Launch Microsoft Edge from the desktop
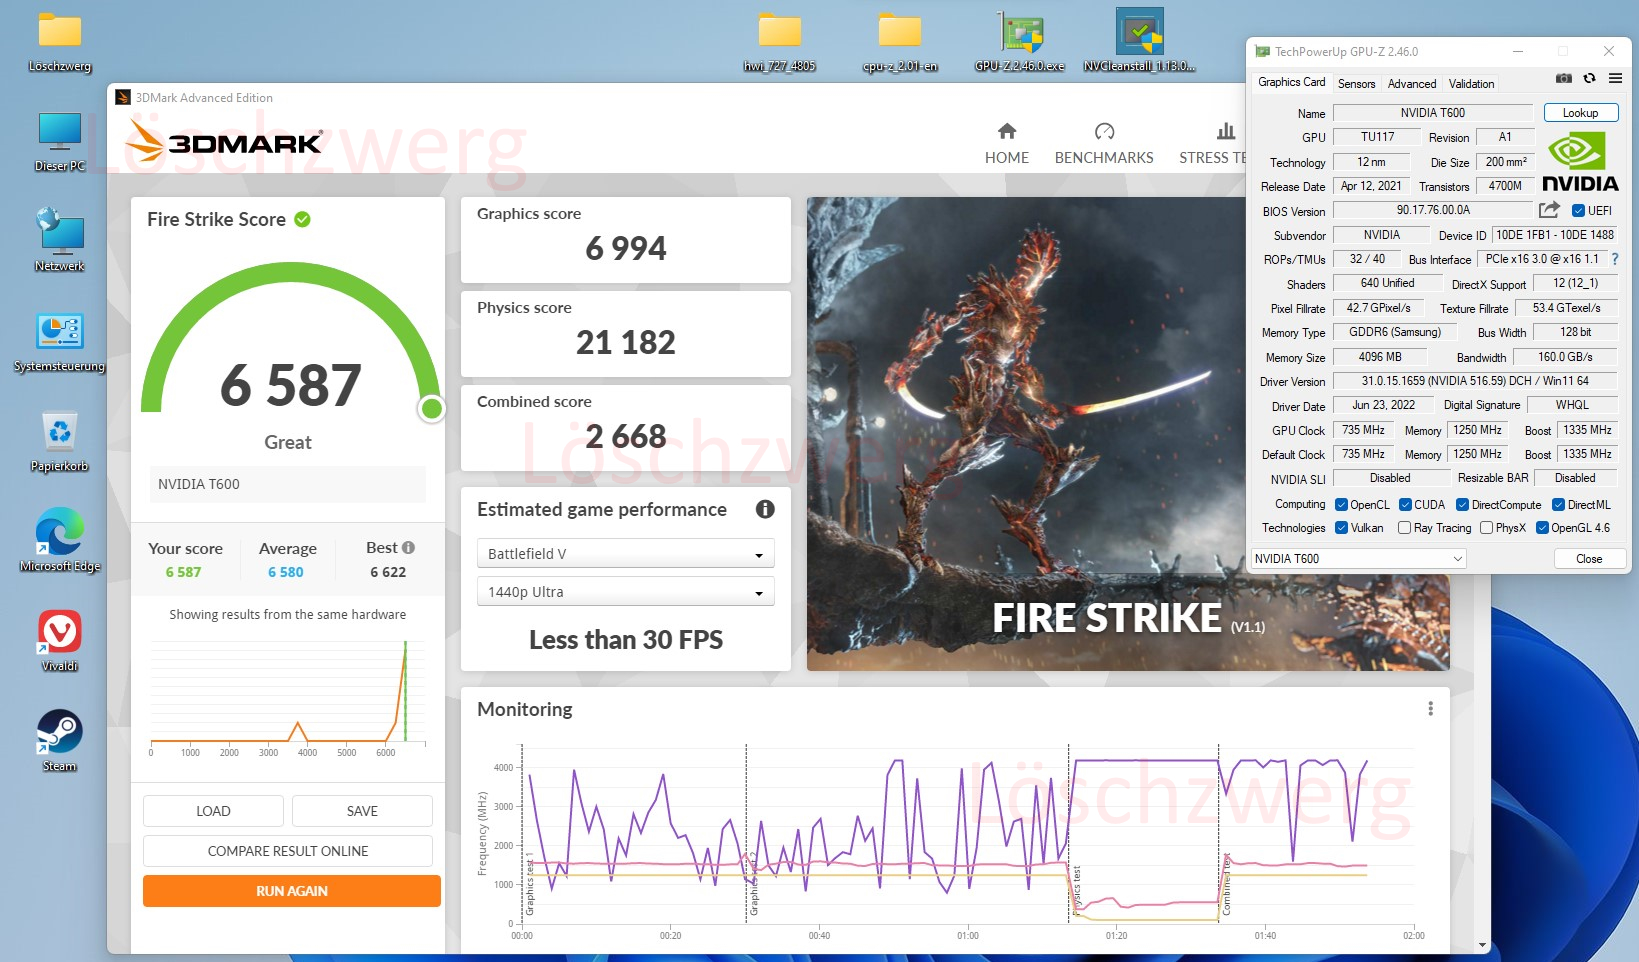This screenshot has height=962, width=1639. click(60, 541)
